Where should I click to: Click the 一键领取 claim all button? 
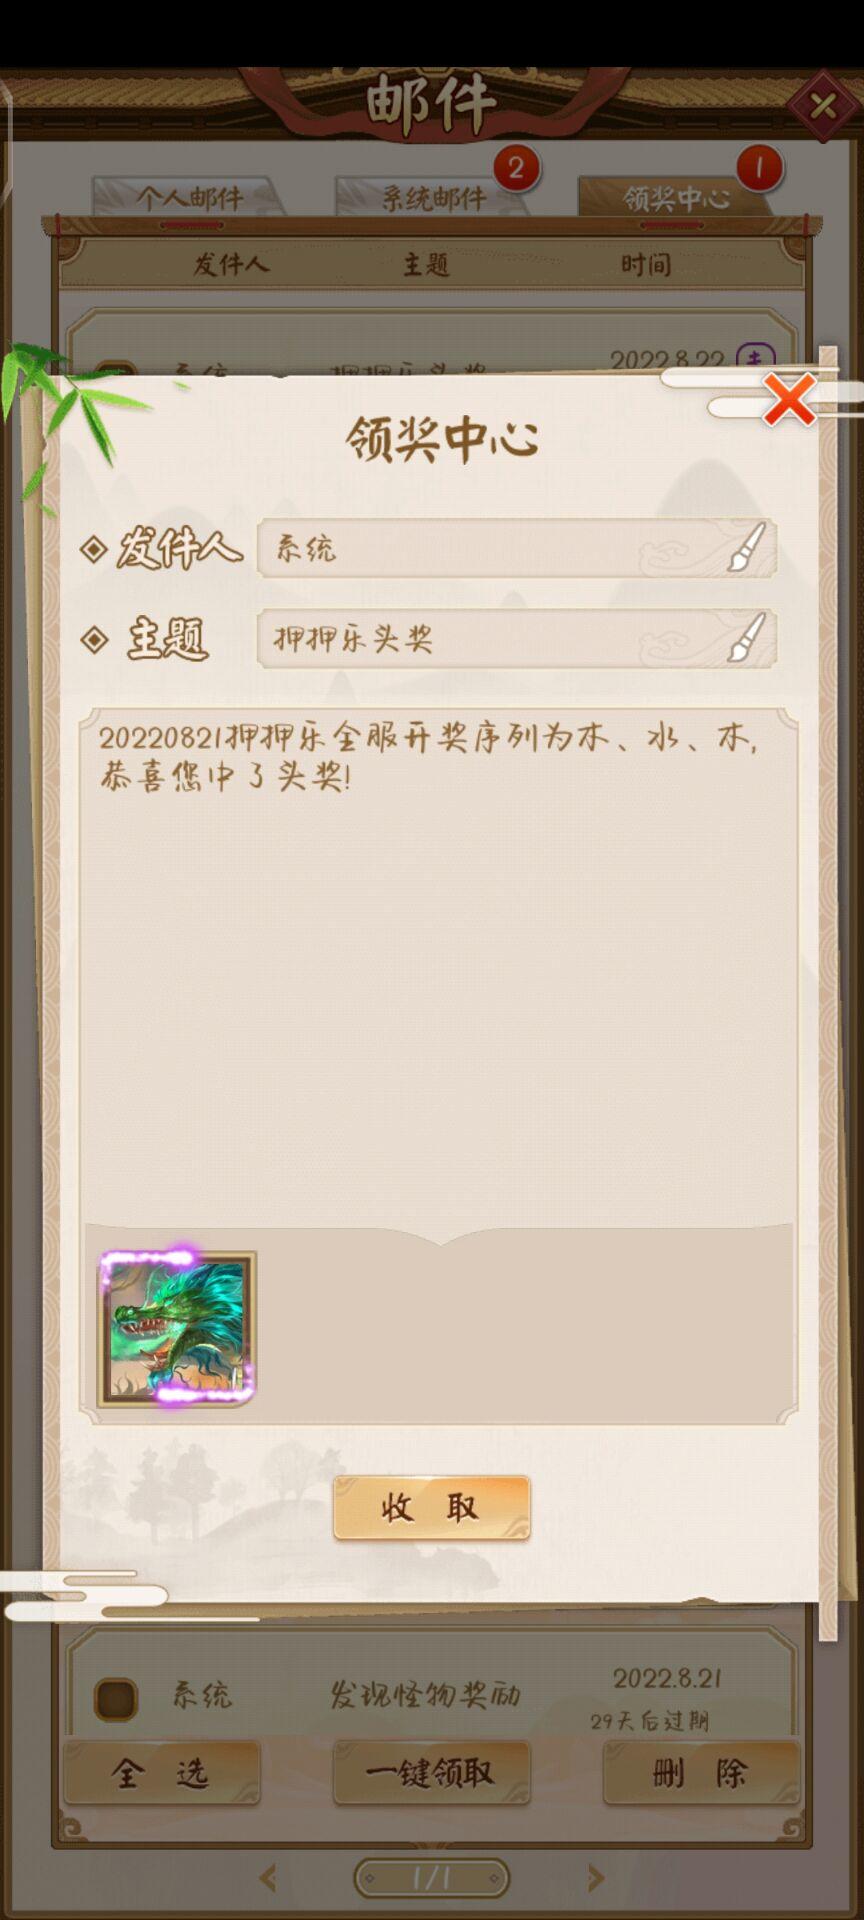point(431,1773)
